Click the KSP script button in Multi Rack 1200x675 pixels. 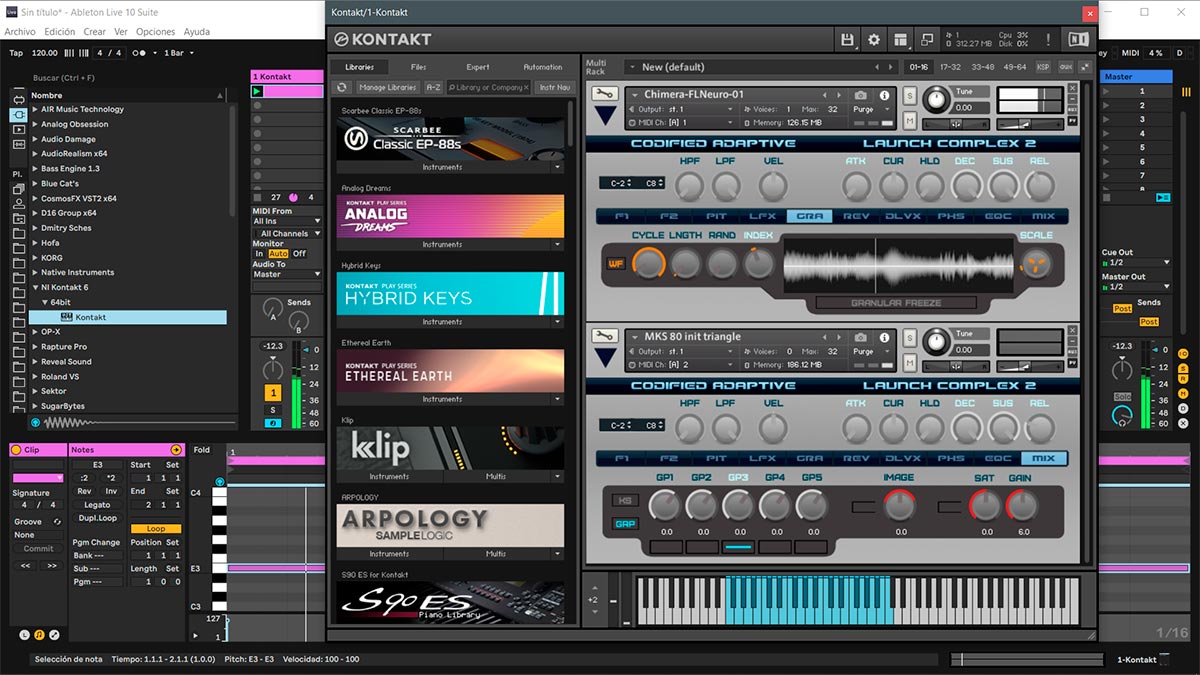pos(1044,67)
